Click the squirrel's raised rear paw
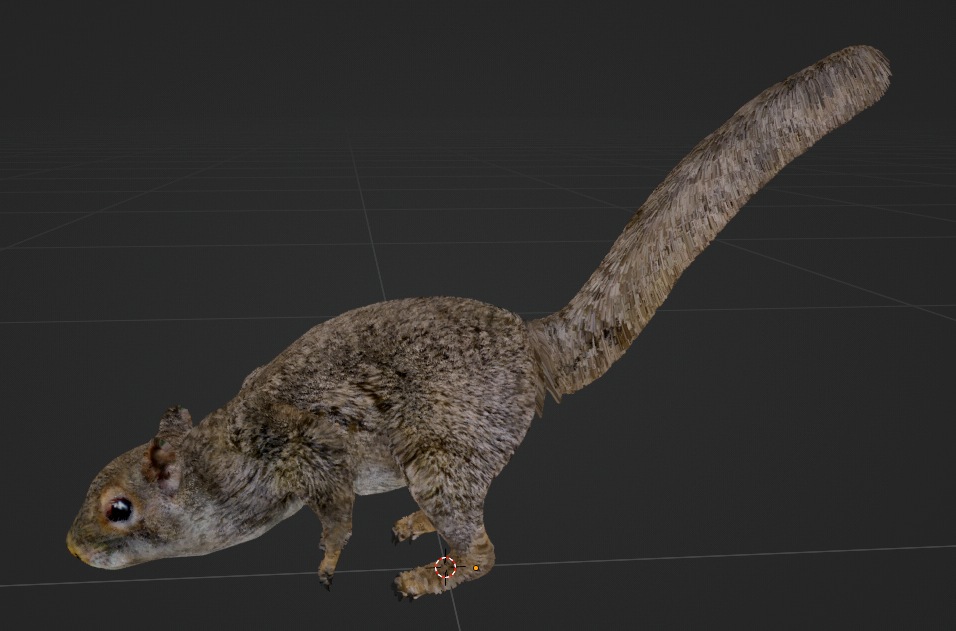Viewport: 956px width, 631px height. click(409, 527)
